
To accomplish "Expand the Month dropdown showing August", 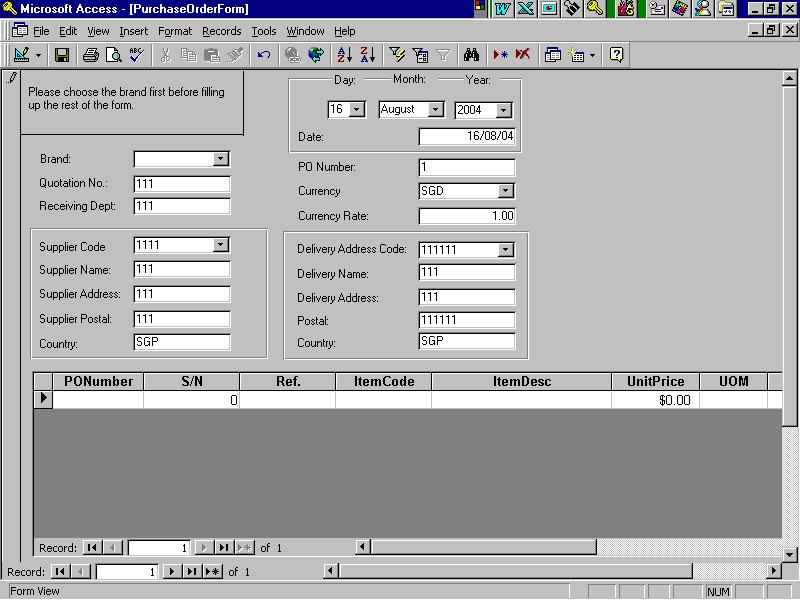I will (x=435, y=110).
